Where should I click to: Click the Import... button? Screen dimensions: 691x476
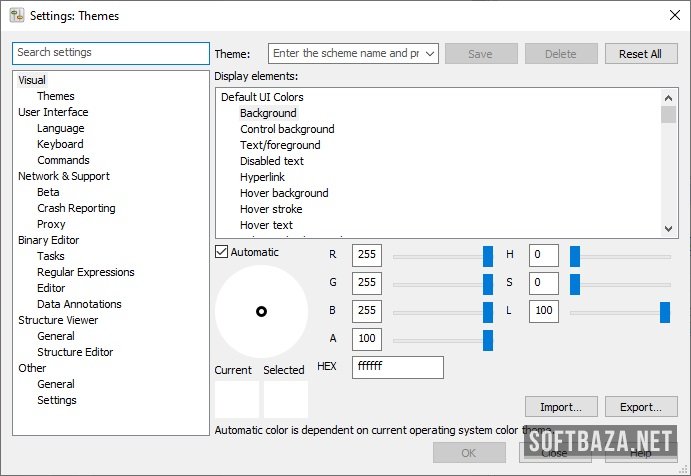click(x=560, y=407)
